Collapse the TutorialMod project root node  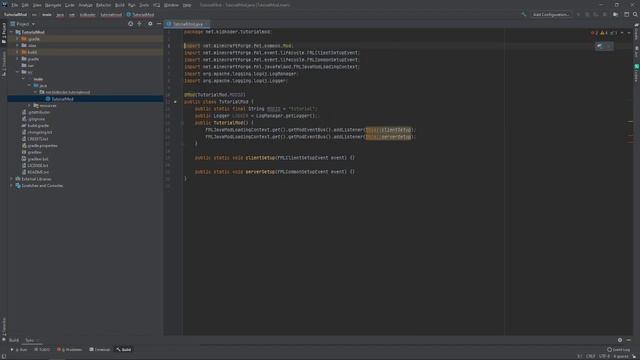click(11, 32)
